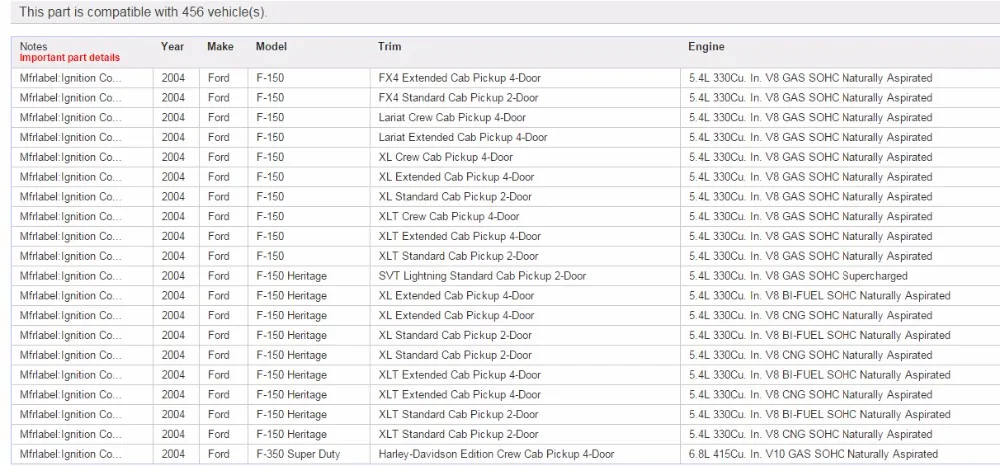Click '2004' in the SVT Lightning row
This screenshot has width=1000, height=466.
173,276
